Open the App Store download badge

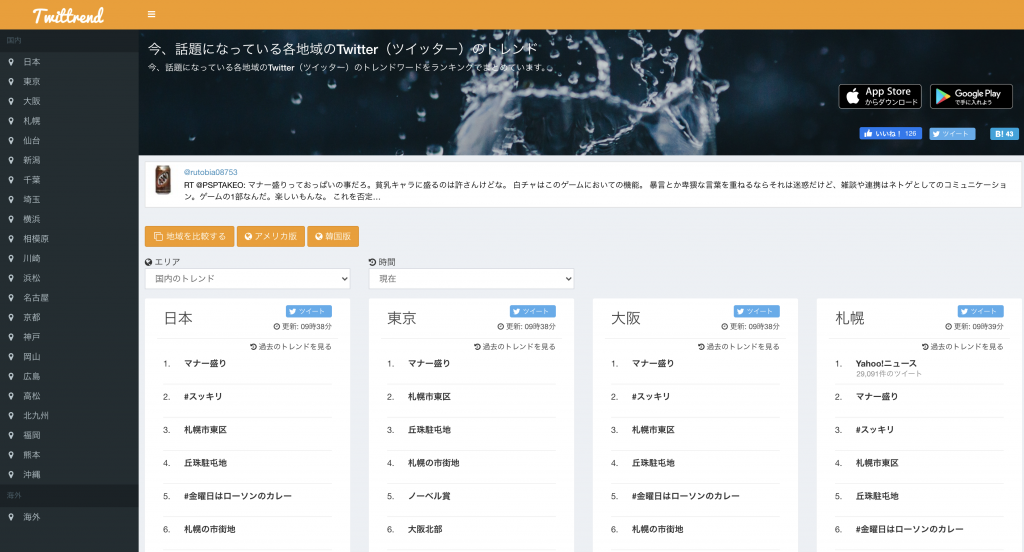pyautogui.click(x=880, y=97)
